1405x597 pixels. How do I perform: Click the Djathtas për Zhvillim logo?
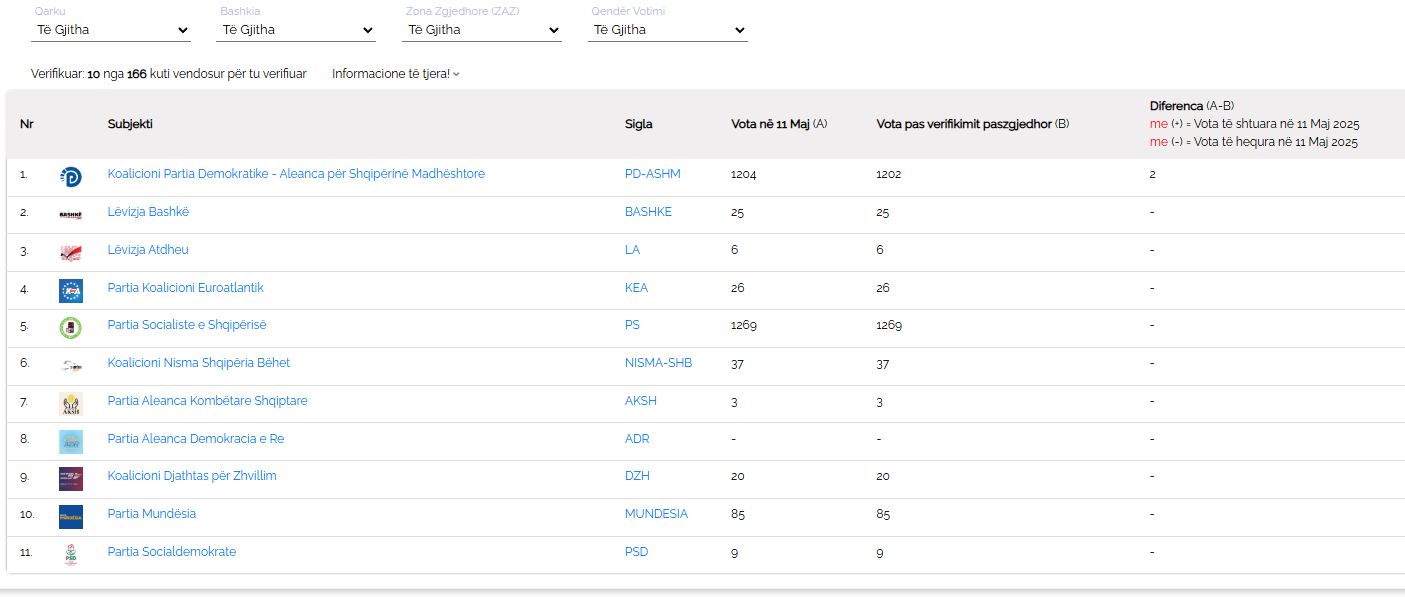click(71, 478)
